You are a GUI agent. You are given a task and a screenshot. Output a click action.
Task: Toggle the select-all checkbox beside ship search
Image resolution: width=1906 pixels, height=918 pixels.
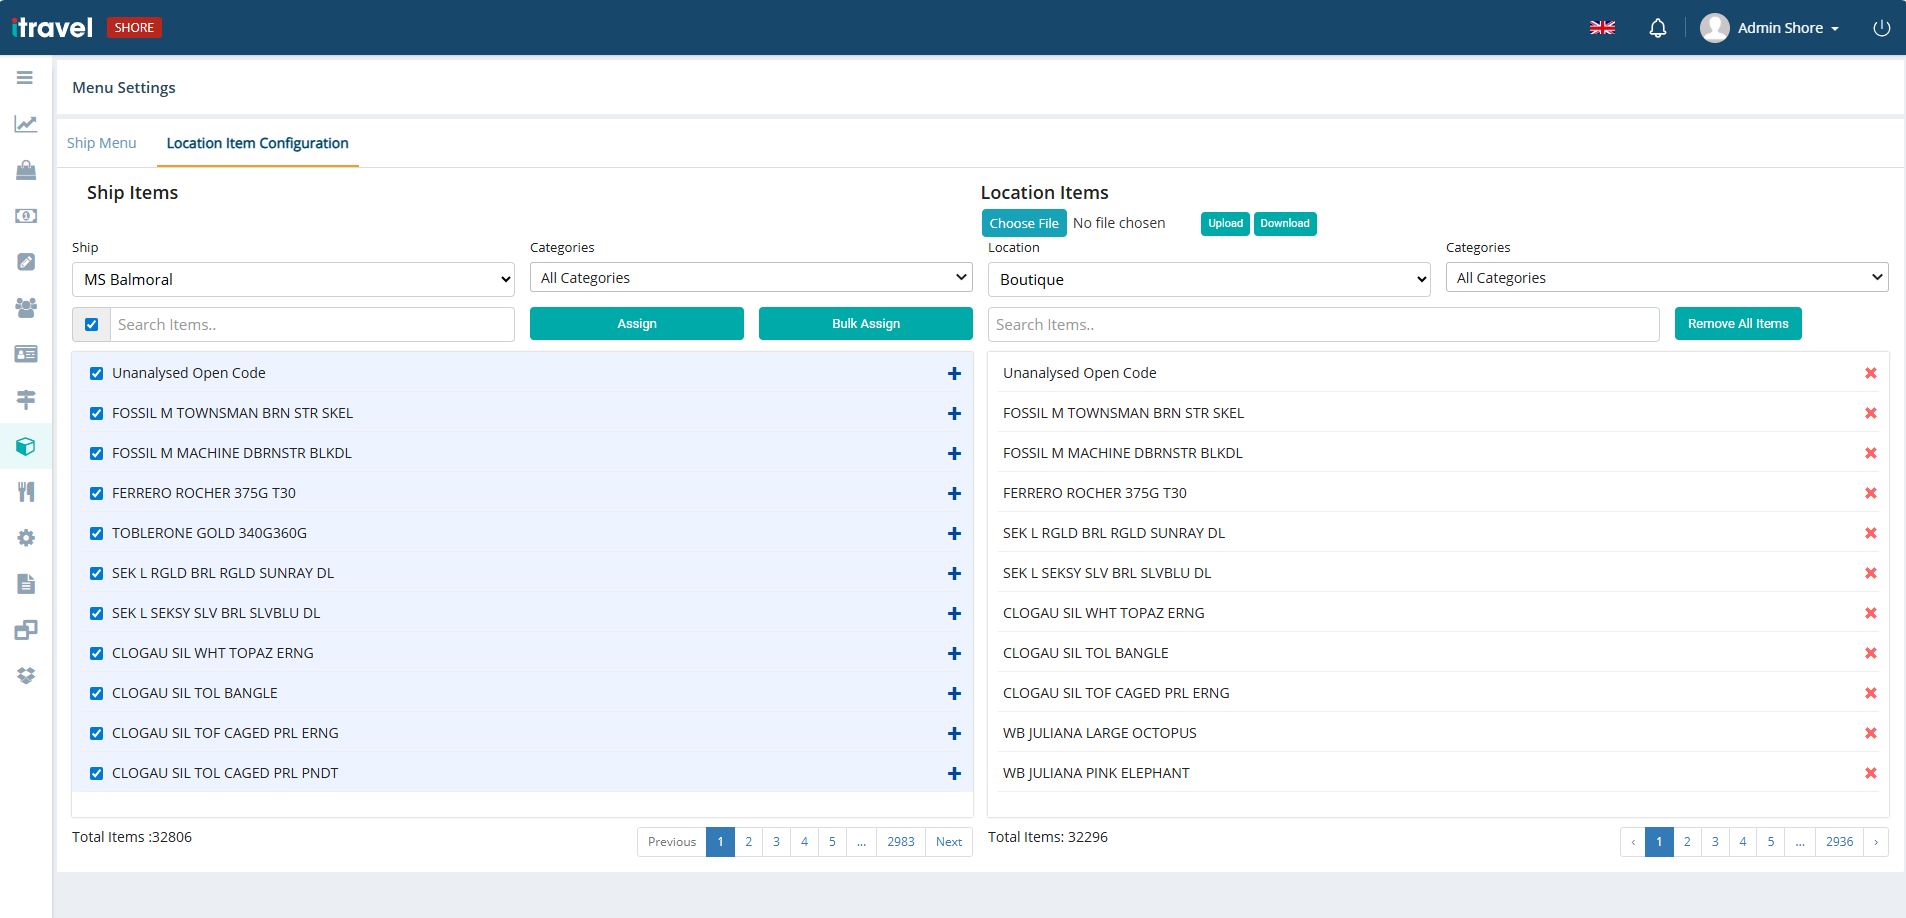[91, 324]
